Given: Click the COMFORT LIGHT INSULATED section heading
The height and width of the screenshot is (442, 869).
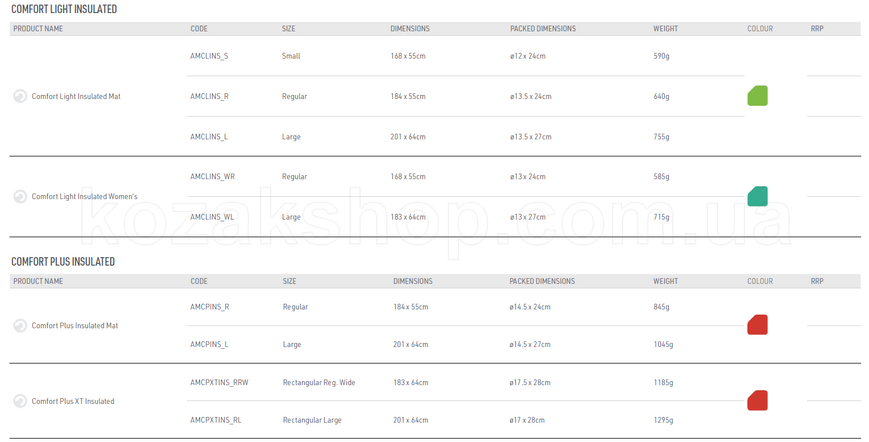Looking at the screenshot, I should [64, 9].
